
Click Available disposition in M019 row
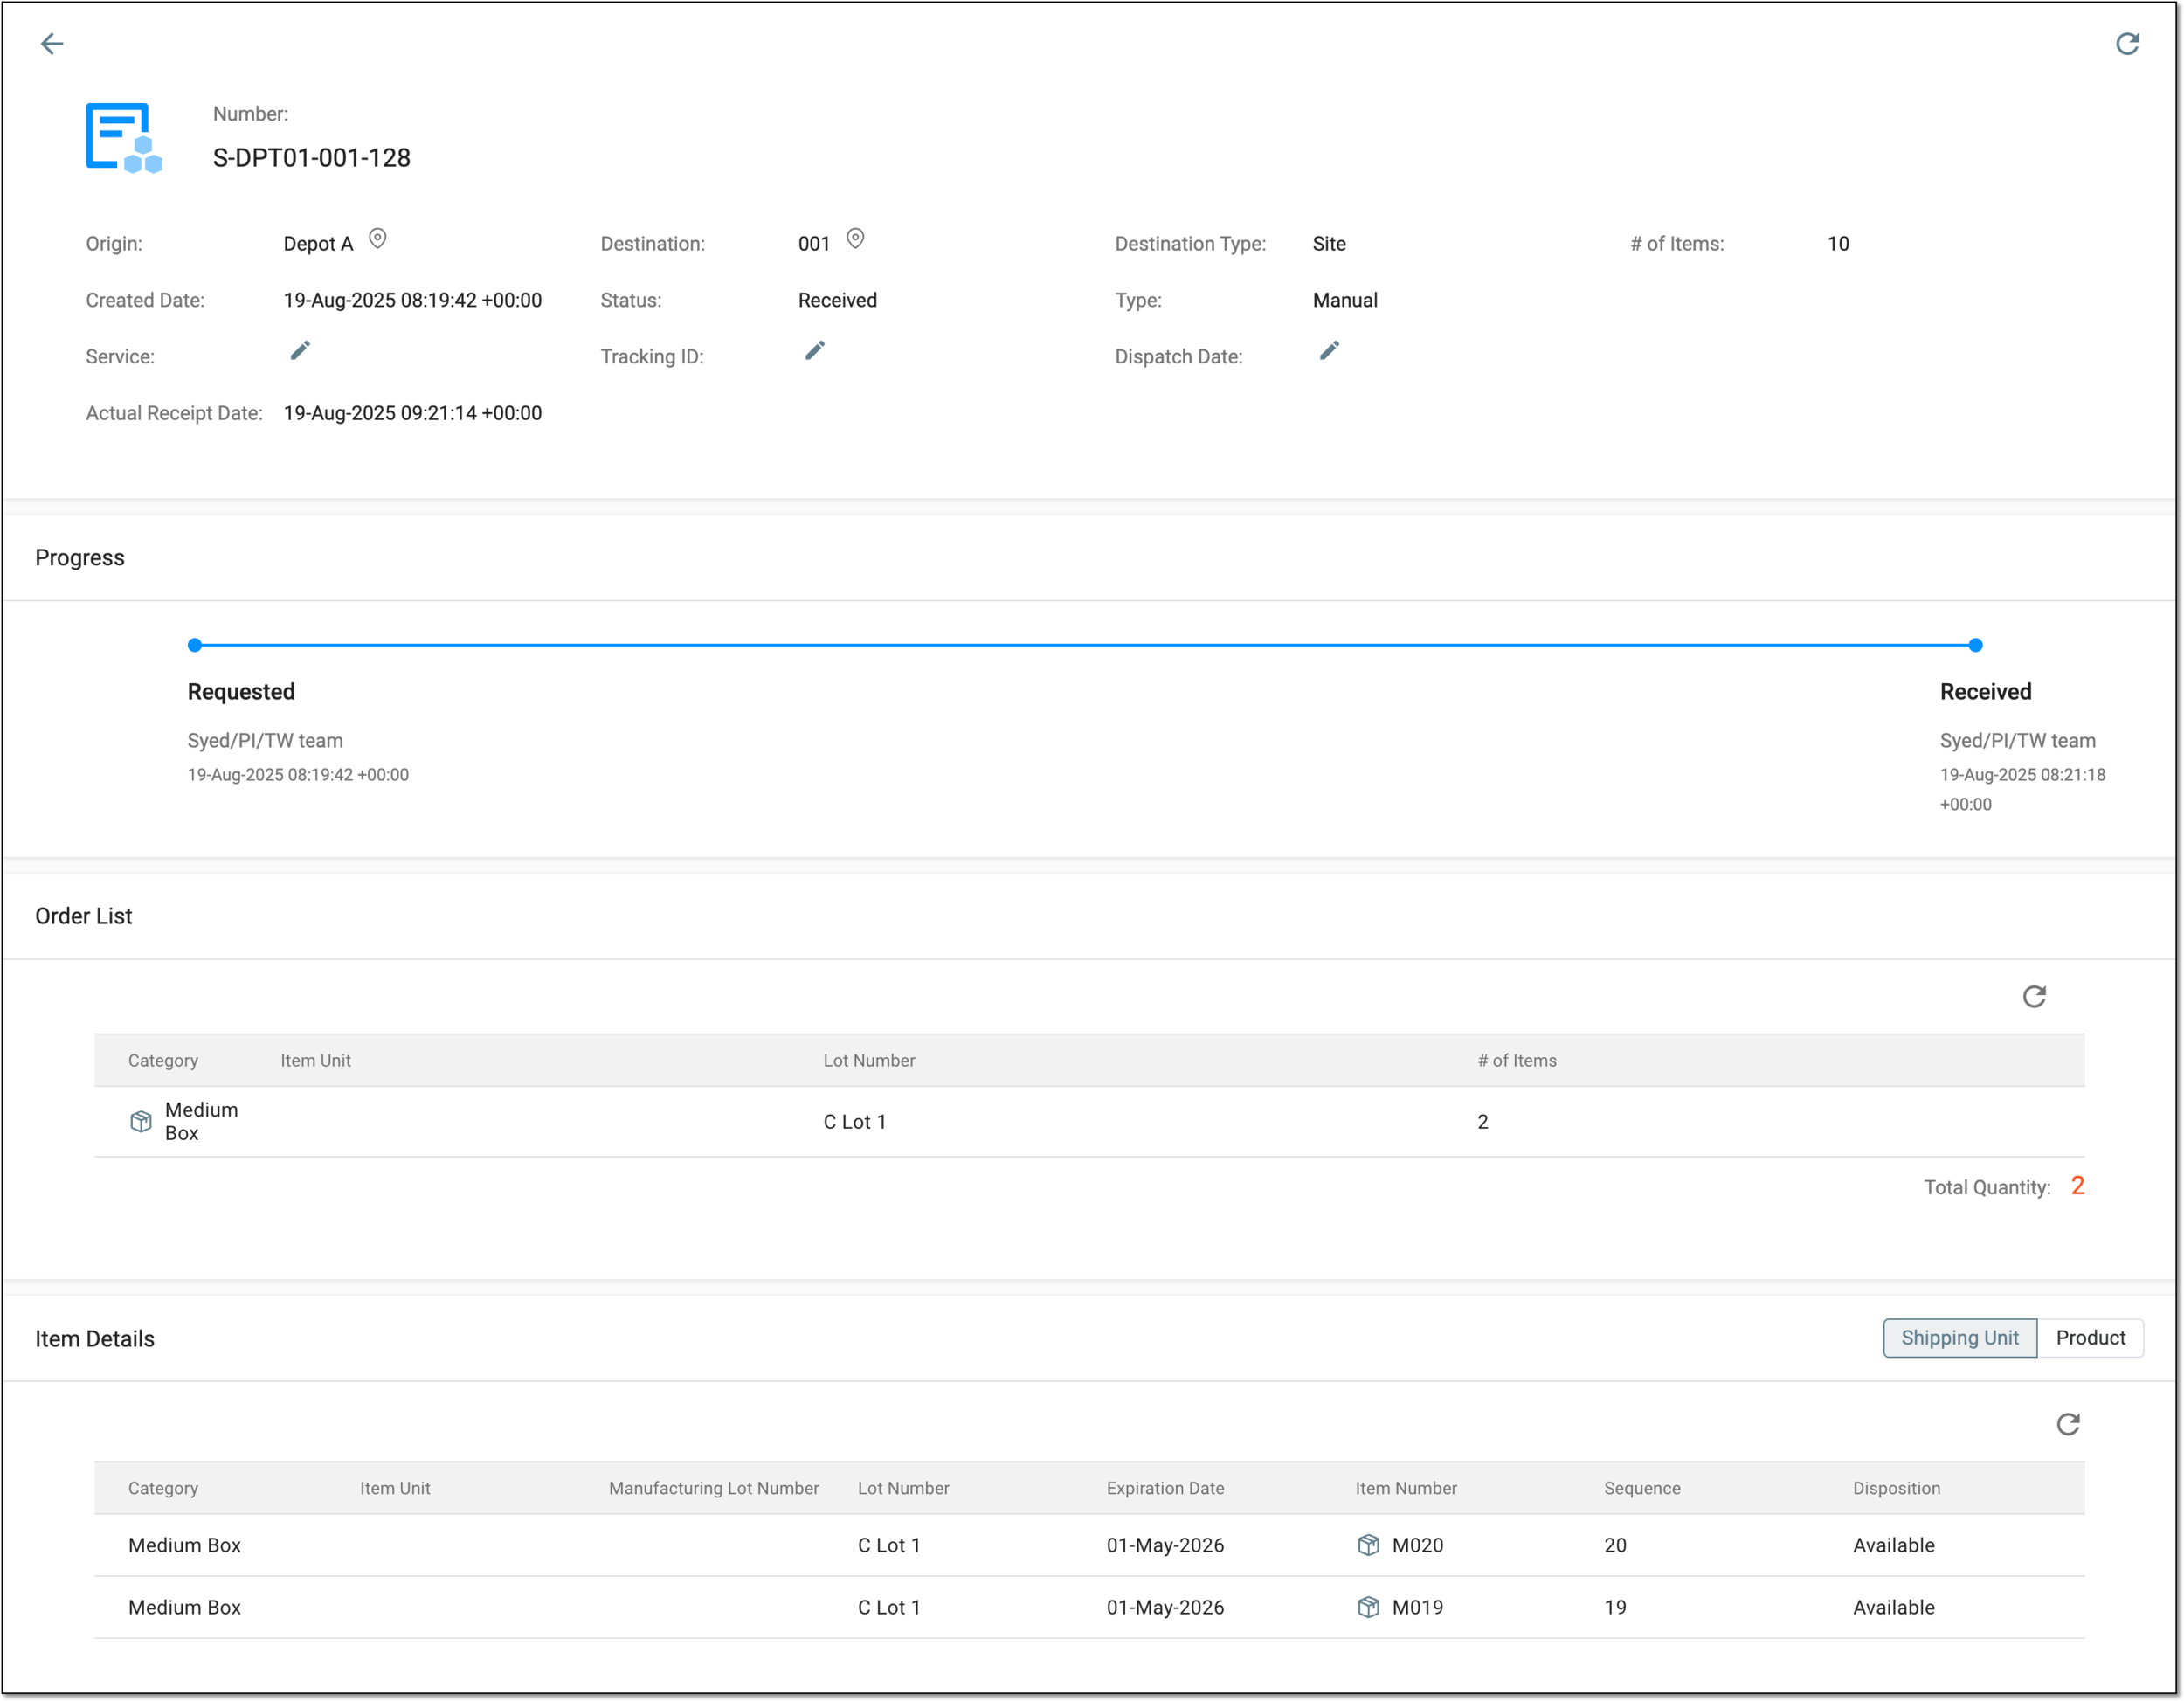coord(1894,1607)
